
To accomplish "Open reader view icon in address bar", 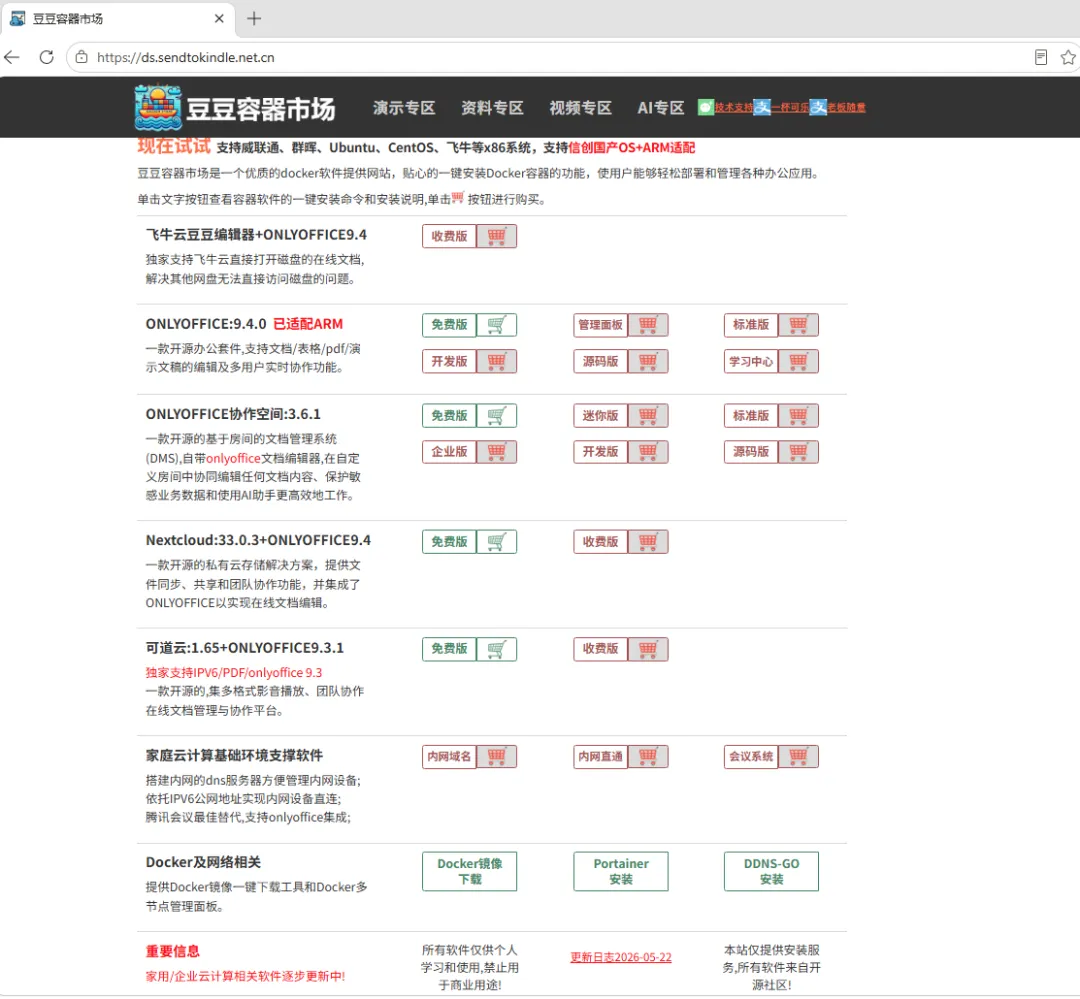I will [1041, 57].
